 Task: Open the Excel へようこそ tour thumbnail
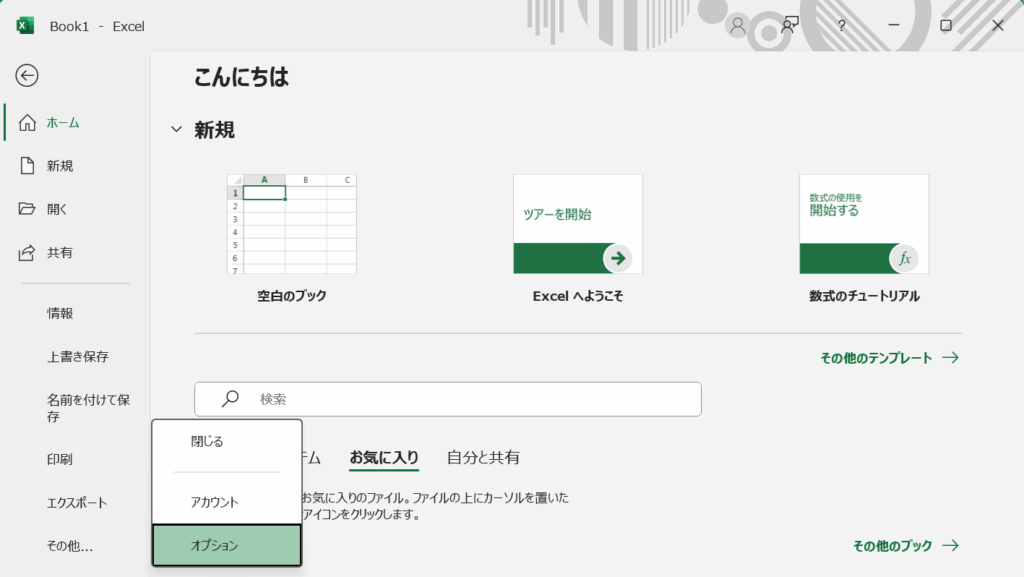coord(578,224)
